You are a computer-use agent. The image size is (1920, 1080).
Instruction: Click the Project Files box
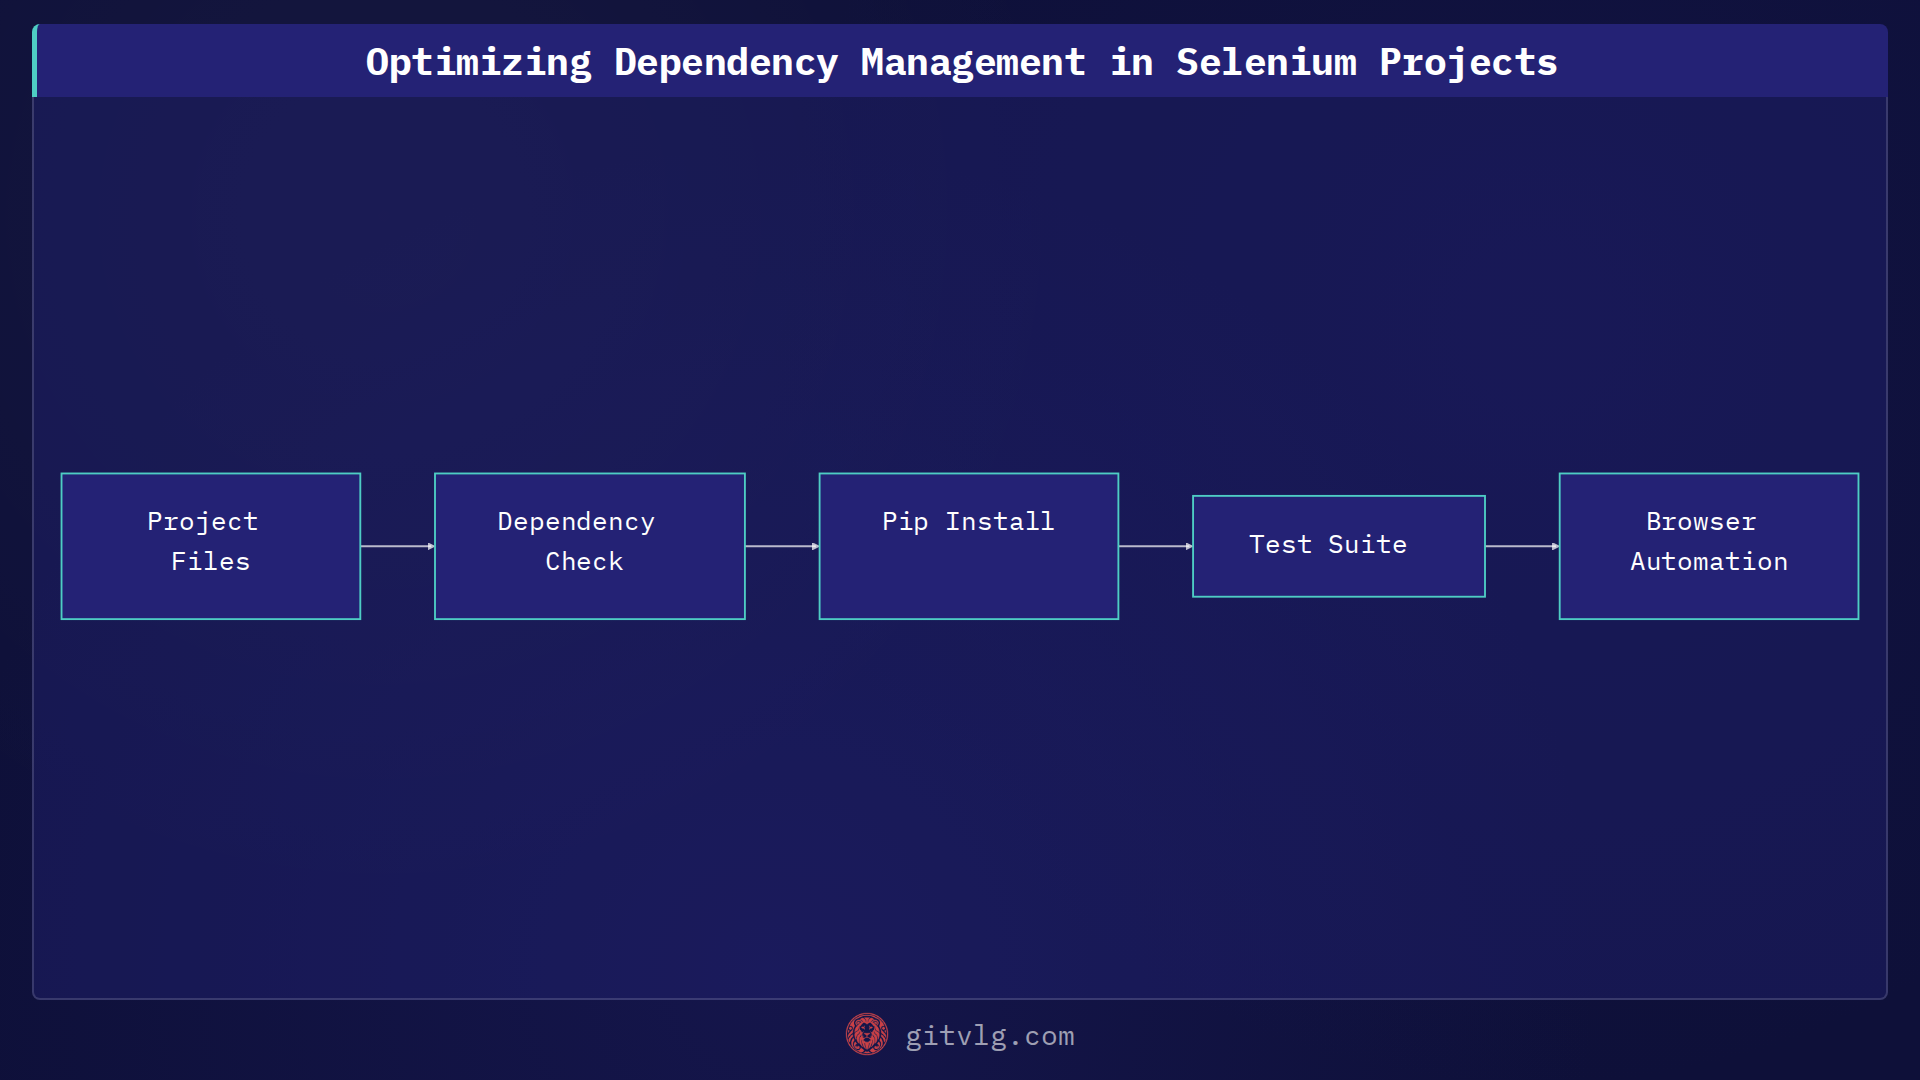pyautogui.click(x=211, y=546)
